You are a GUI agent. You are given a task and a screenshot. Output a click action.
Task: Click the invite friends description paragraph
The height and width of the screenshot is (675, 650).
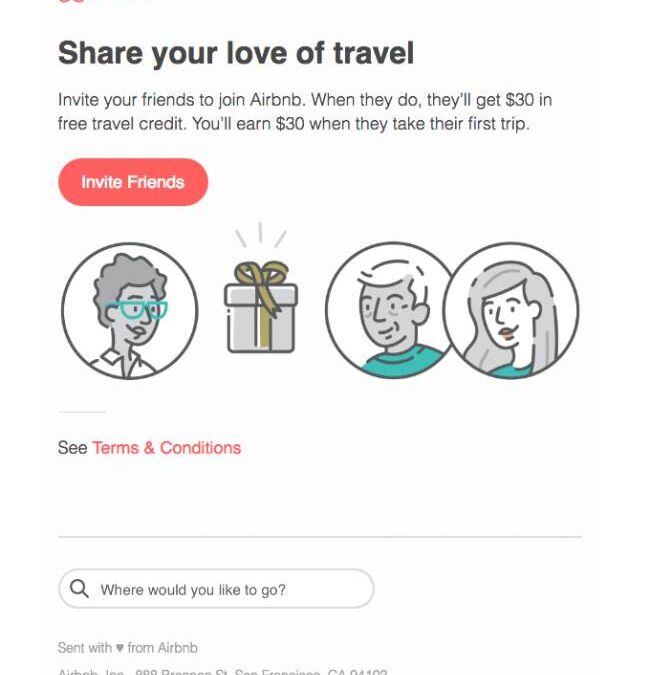point(305,111)
